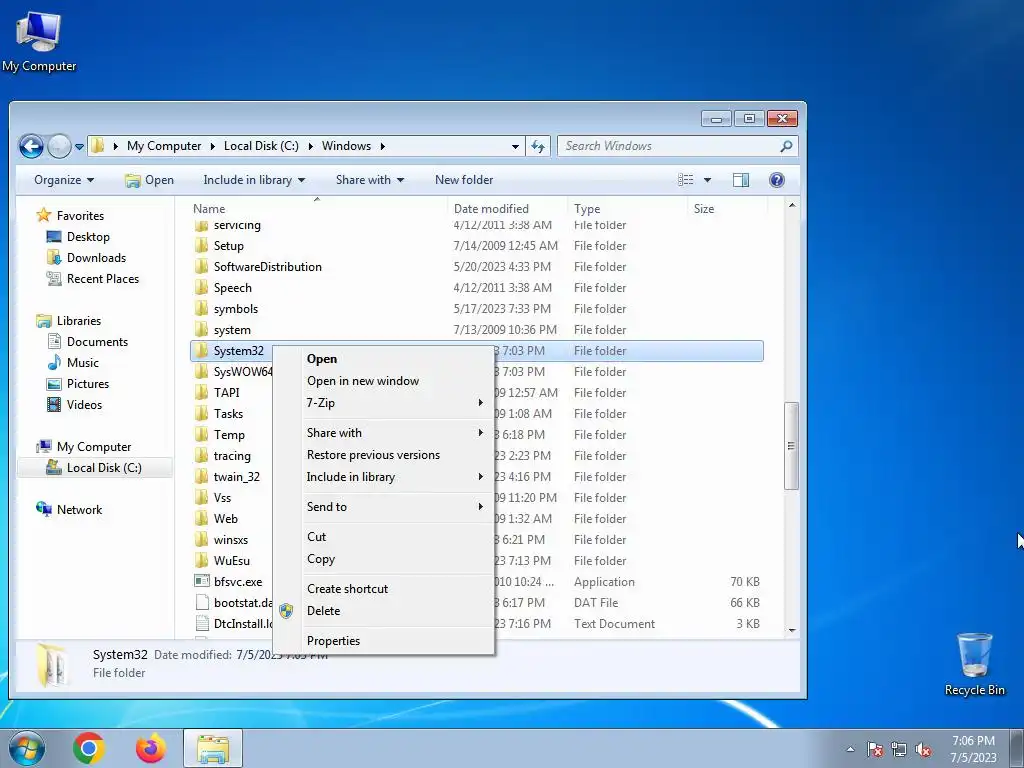This screenshot has width=1024, height=768.
Task: Click the Open toolbar button
Action: point(150,180)
